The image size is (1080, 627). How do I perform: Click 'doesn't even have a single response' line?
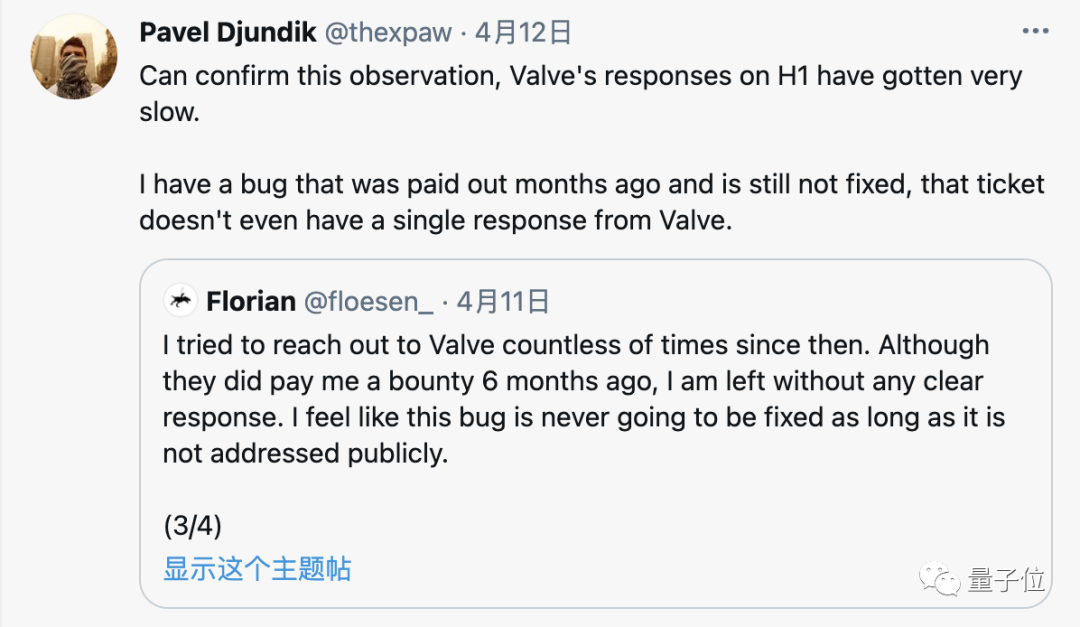[x=435, y=220]
